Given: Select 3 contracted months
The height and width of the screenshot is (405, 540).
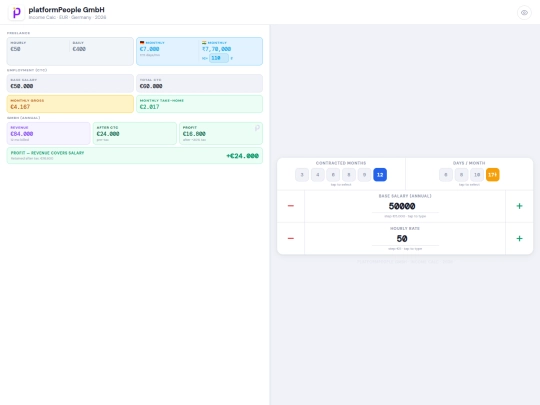Looking at the screenshot, I should [x=302, y=175].
